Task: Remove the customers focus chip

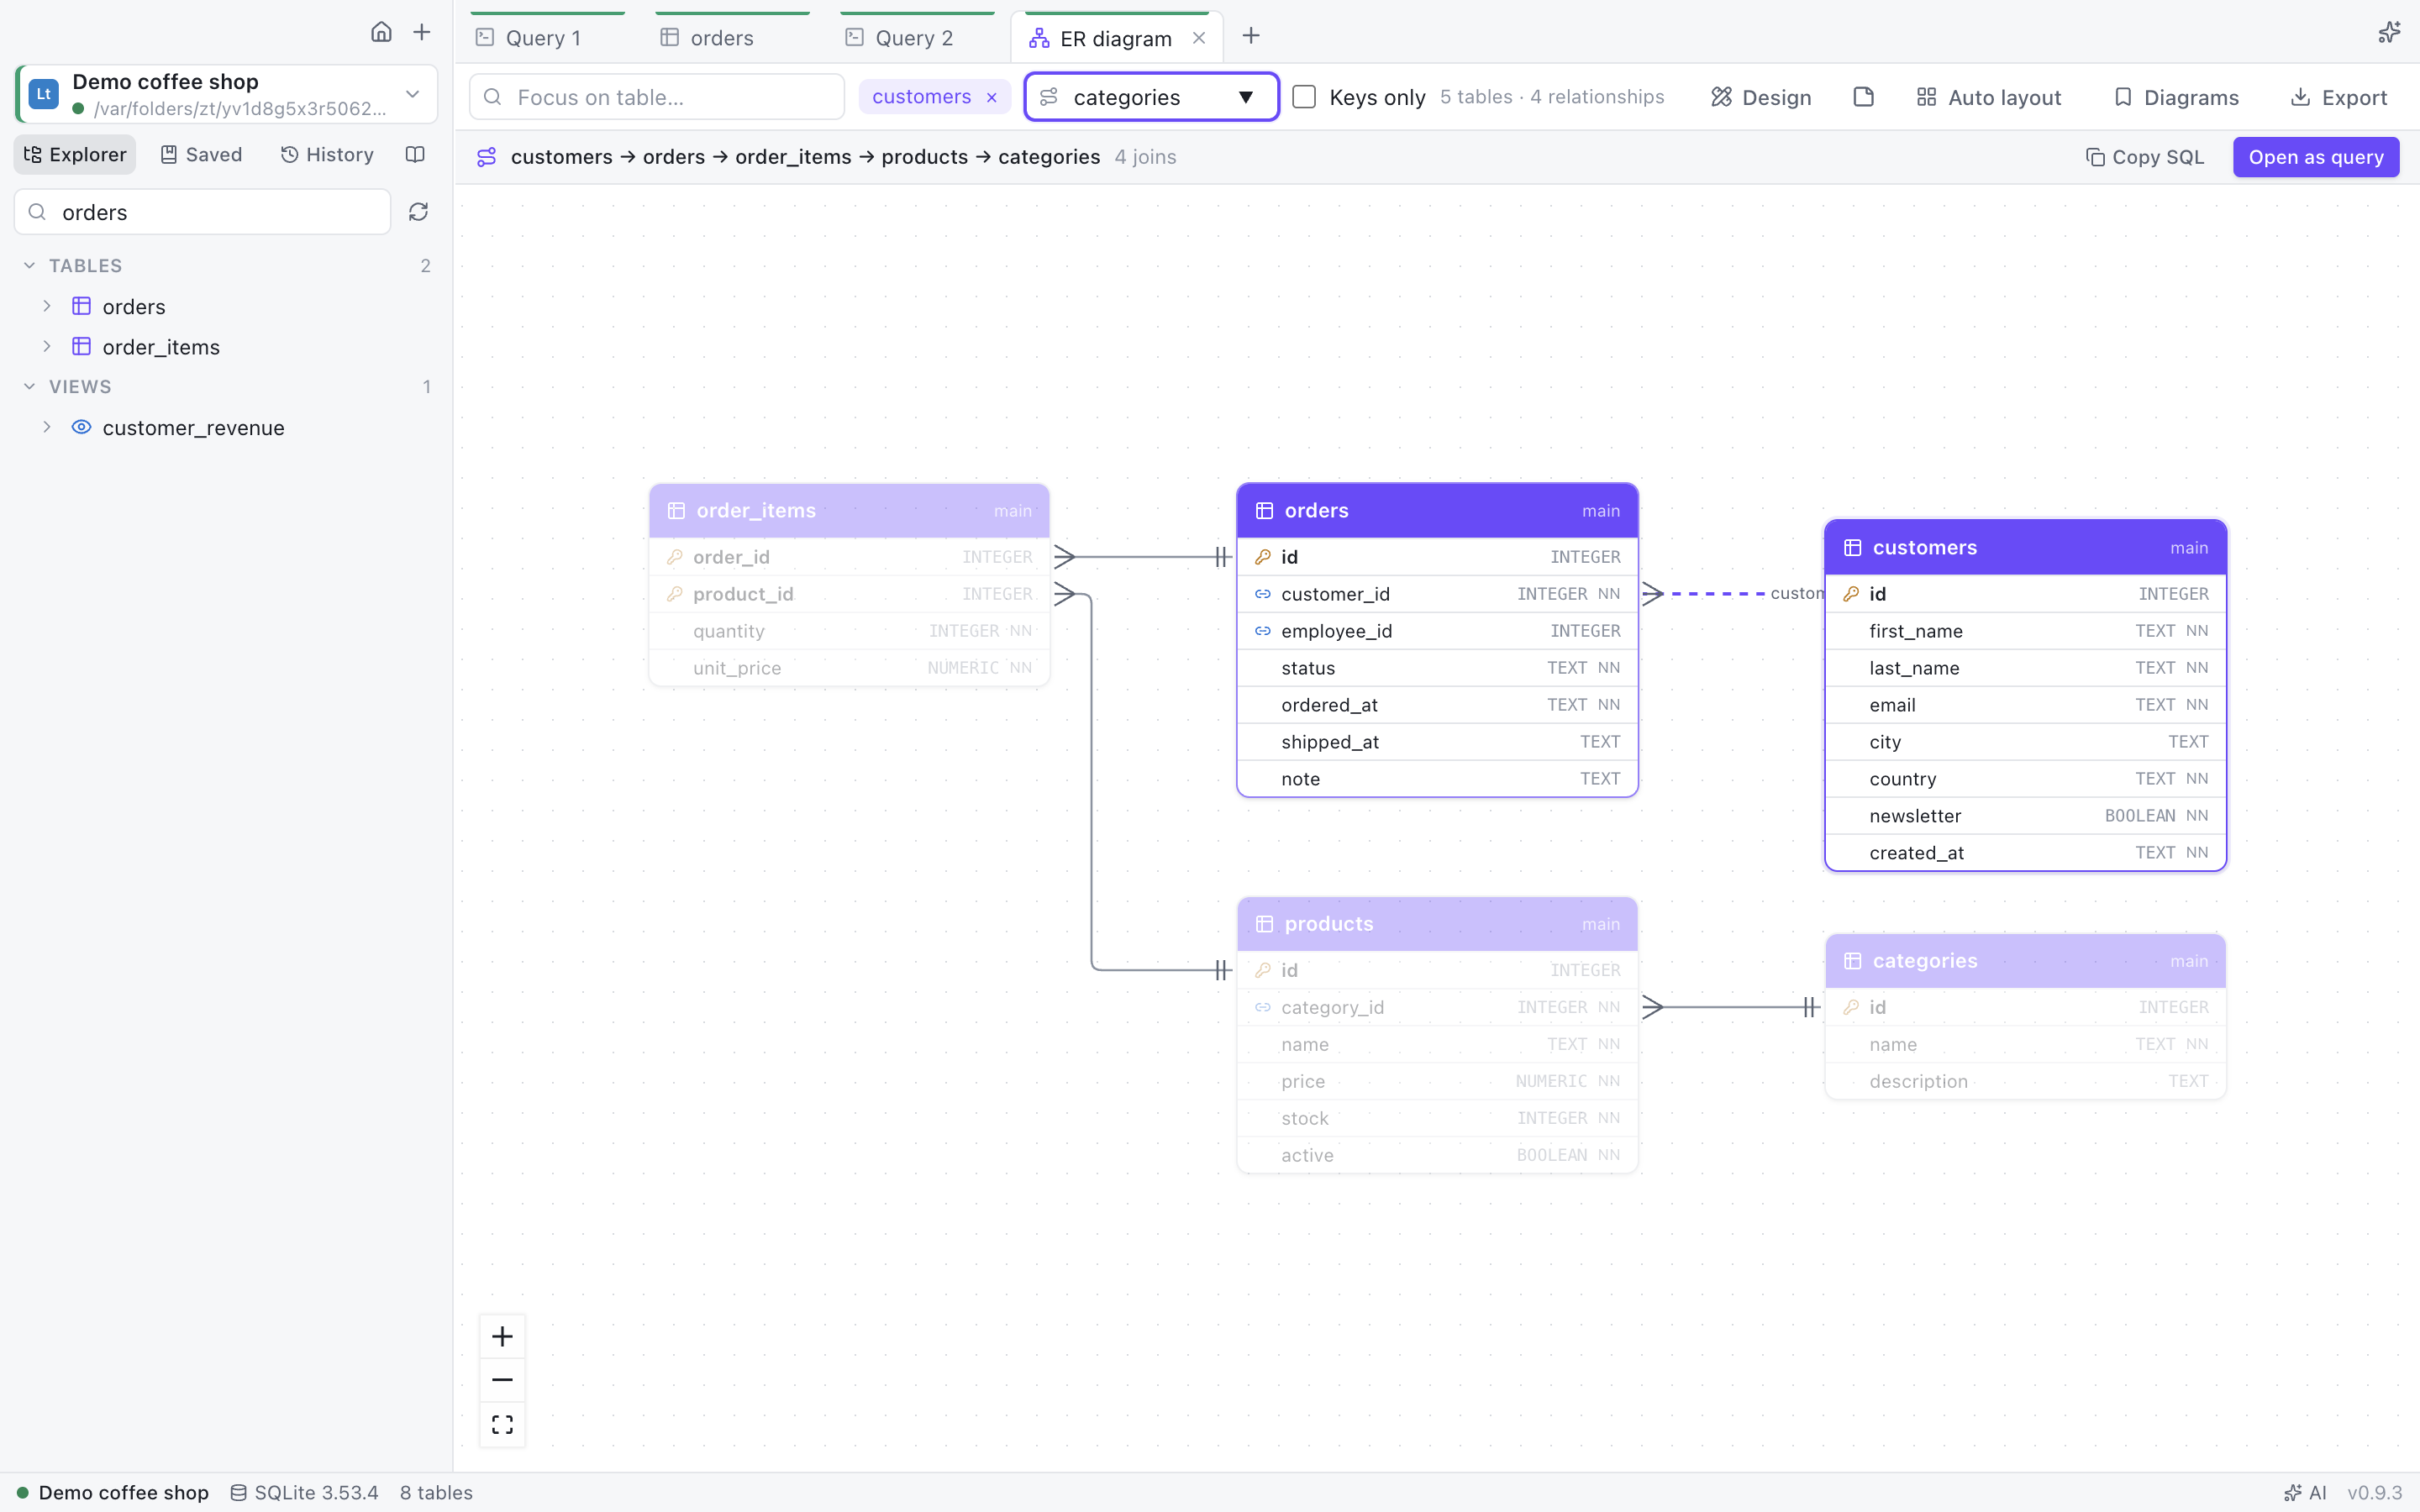Action: (991, 97)
